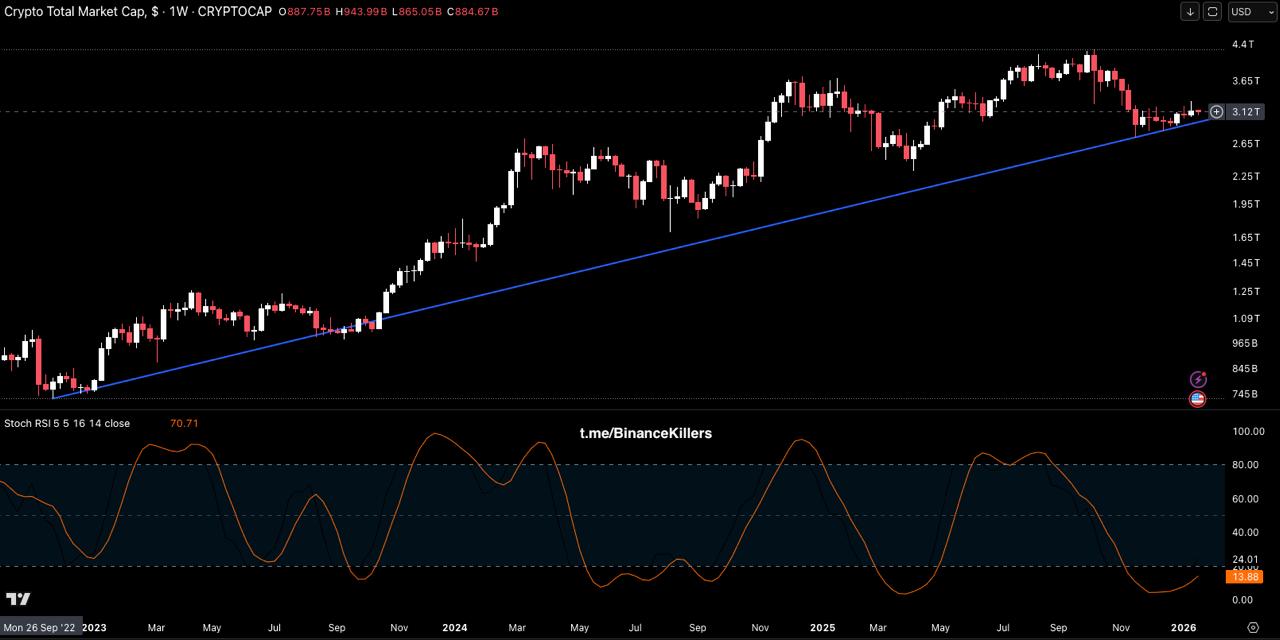Viewport: 1280px width, 640px height.
Task: Click the t.me/BinanceKillers watermark text
Action: [x=645, y=433]
